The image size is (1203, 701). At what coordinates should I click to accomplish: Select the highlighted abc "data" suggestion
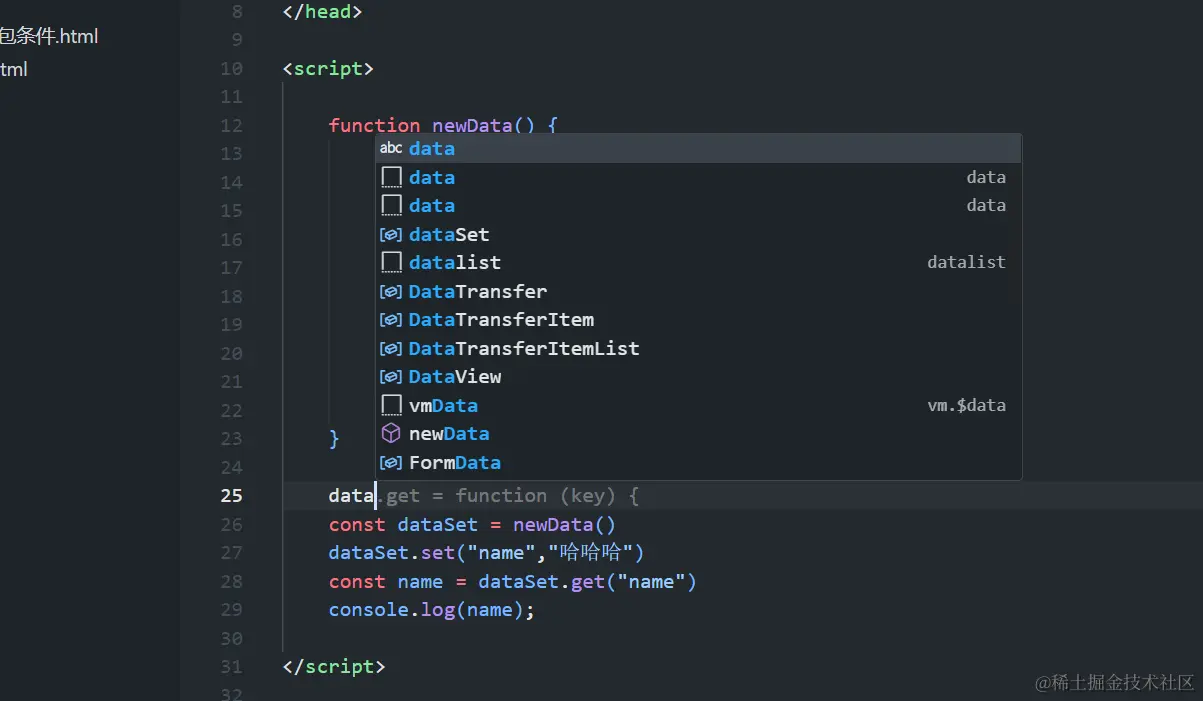(698, 148)
